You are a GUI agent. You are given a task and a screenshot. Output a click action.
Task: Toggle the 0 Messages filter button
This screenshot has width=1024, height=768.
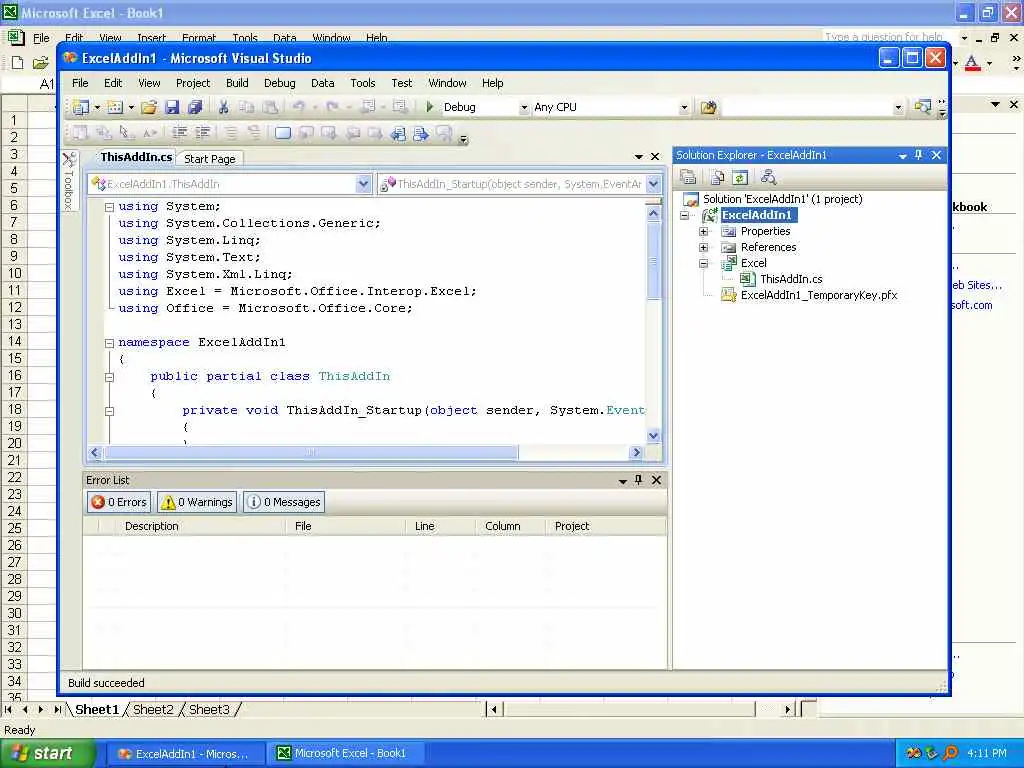tap(283, 502)
